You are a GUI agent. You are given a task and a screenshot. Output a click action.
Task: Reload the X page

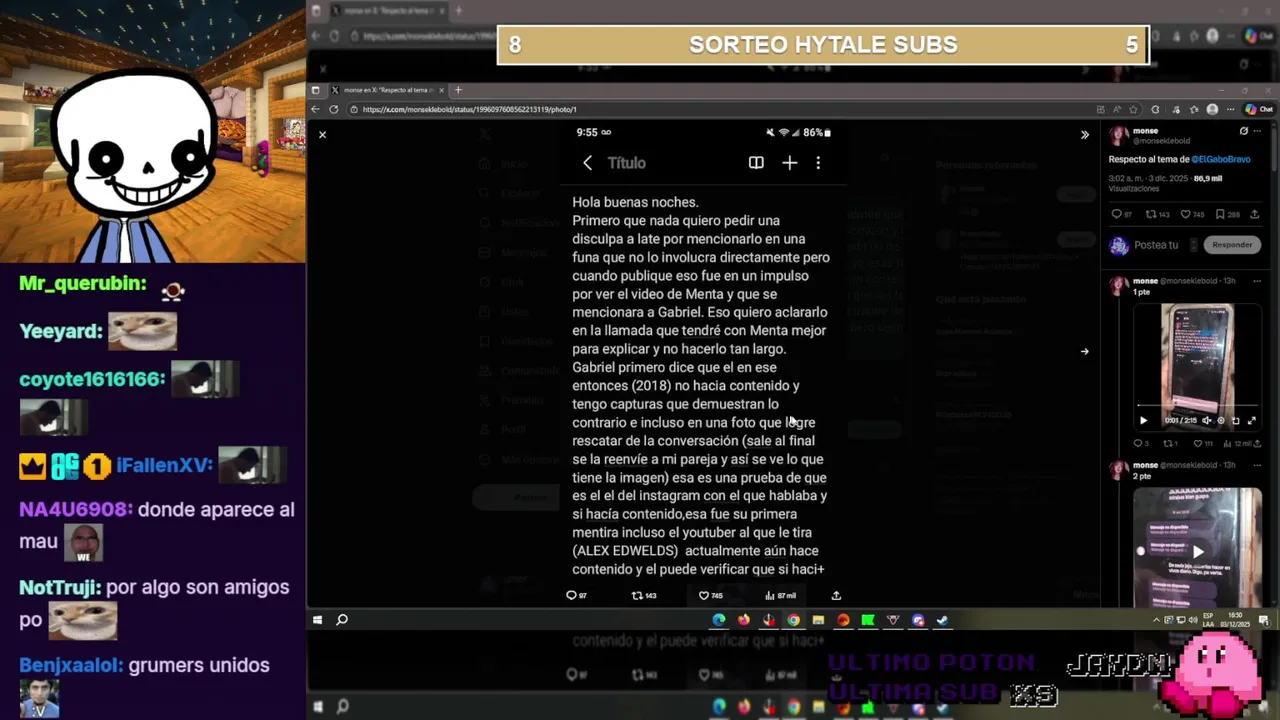pyautogui.click(x=334, y=109)
